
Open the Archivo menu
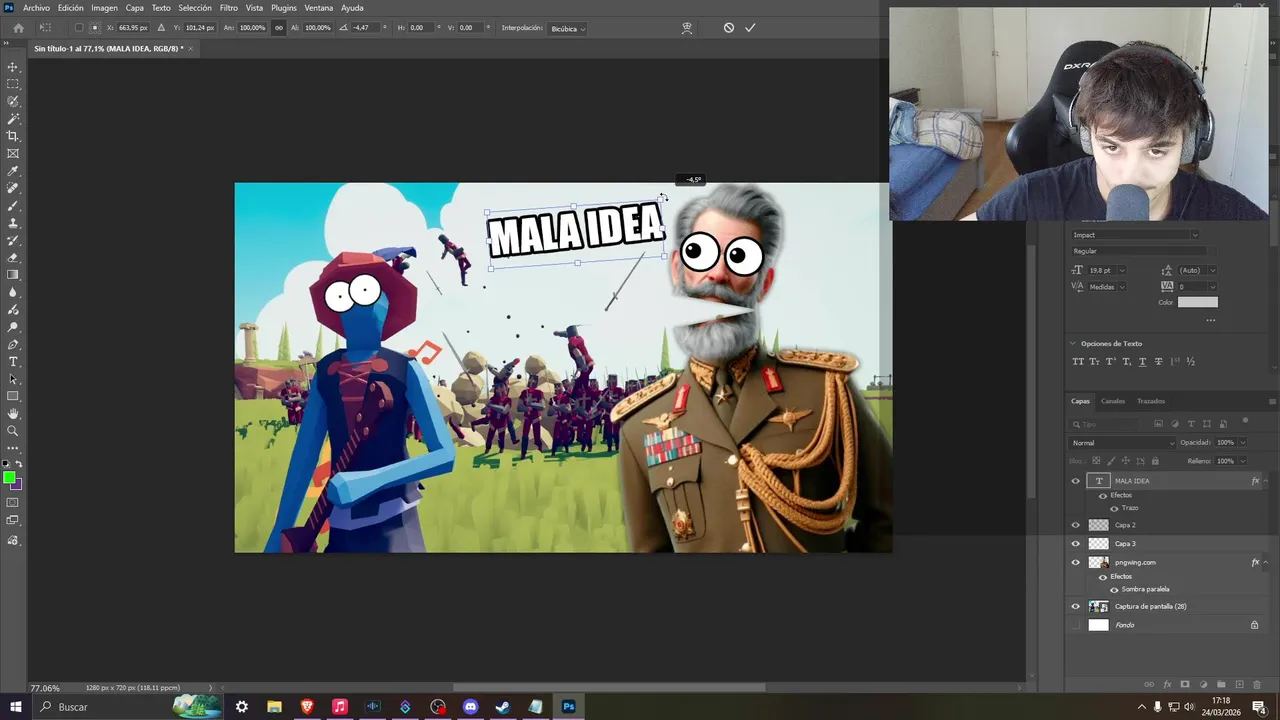(x=36, y=8)
